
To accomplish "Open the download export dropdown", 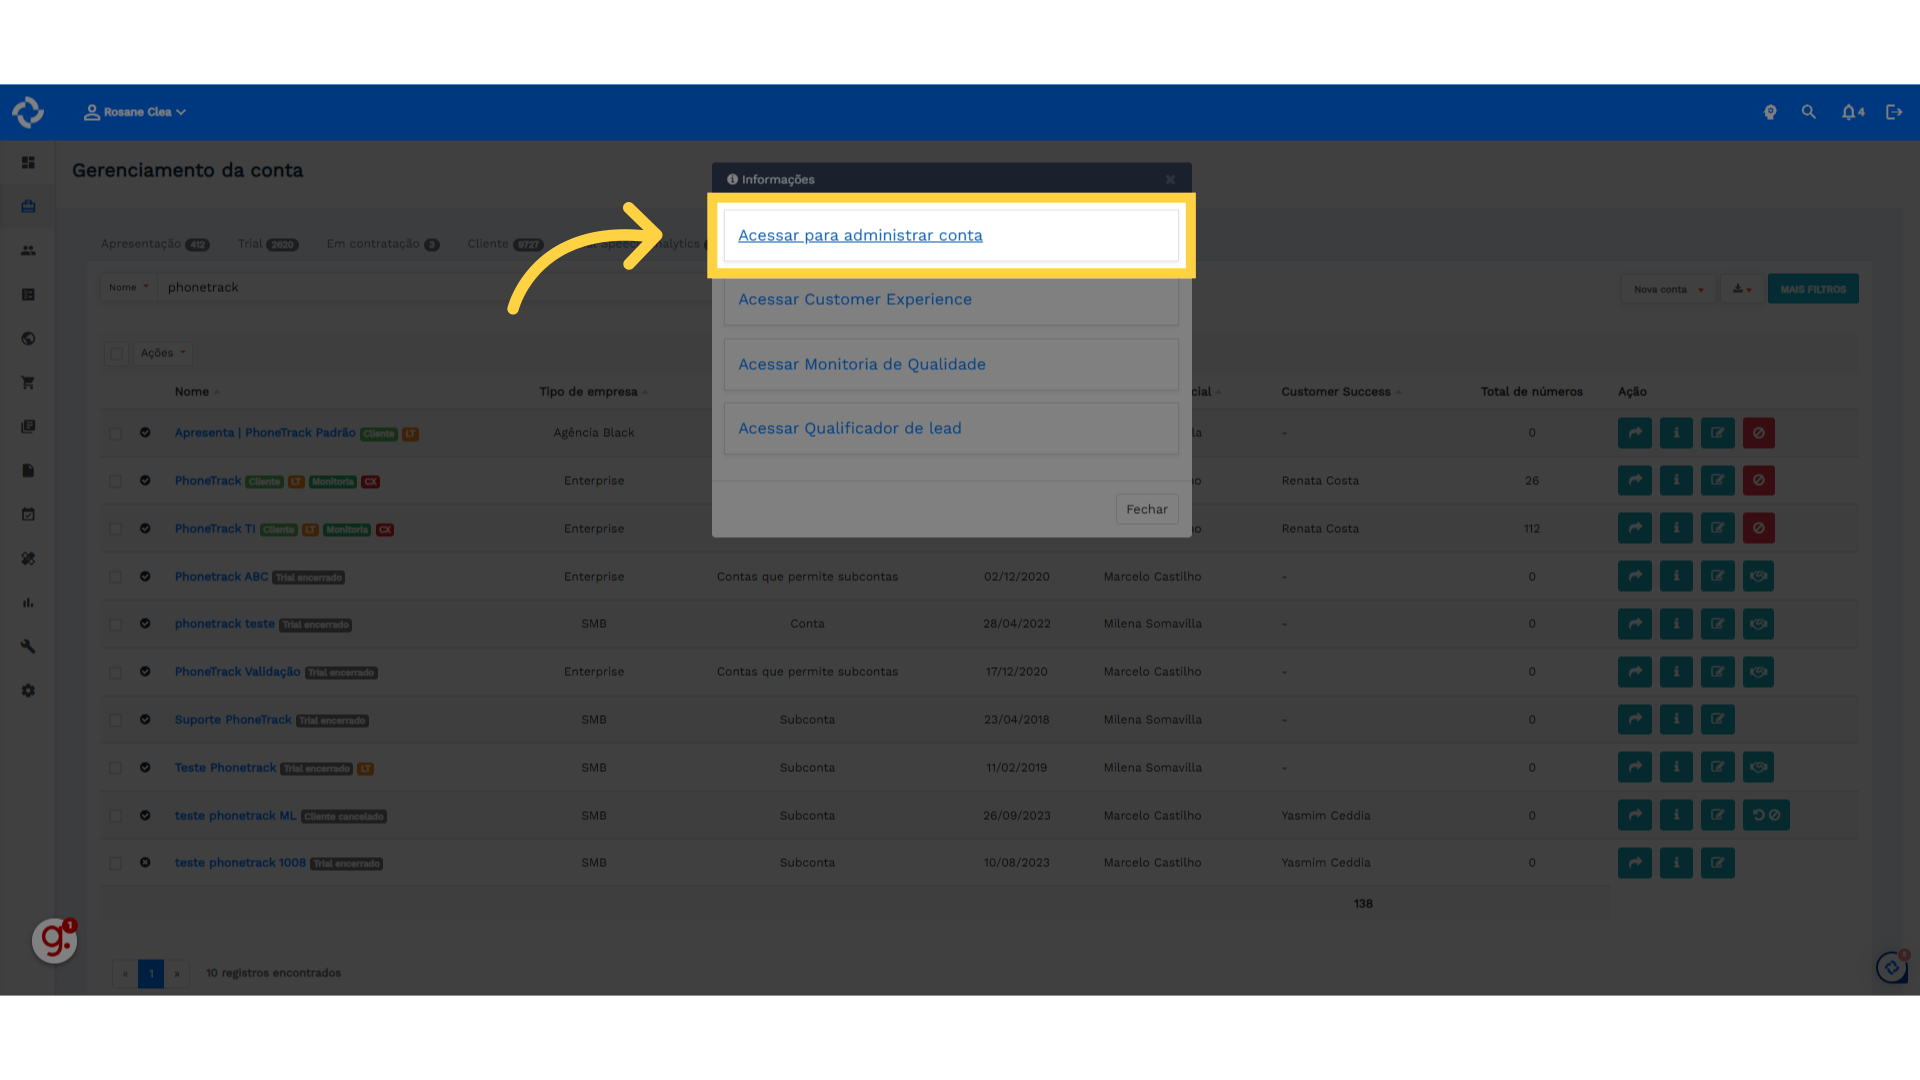I will click(1742, 289).
